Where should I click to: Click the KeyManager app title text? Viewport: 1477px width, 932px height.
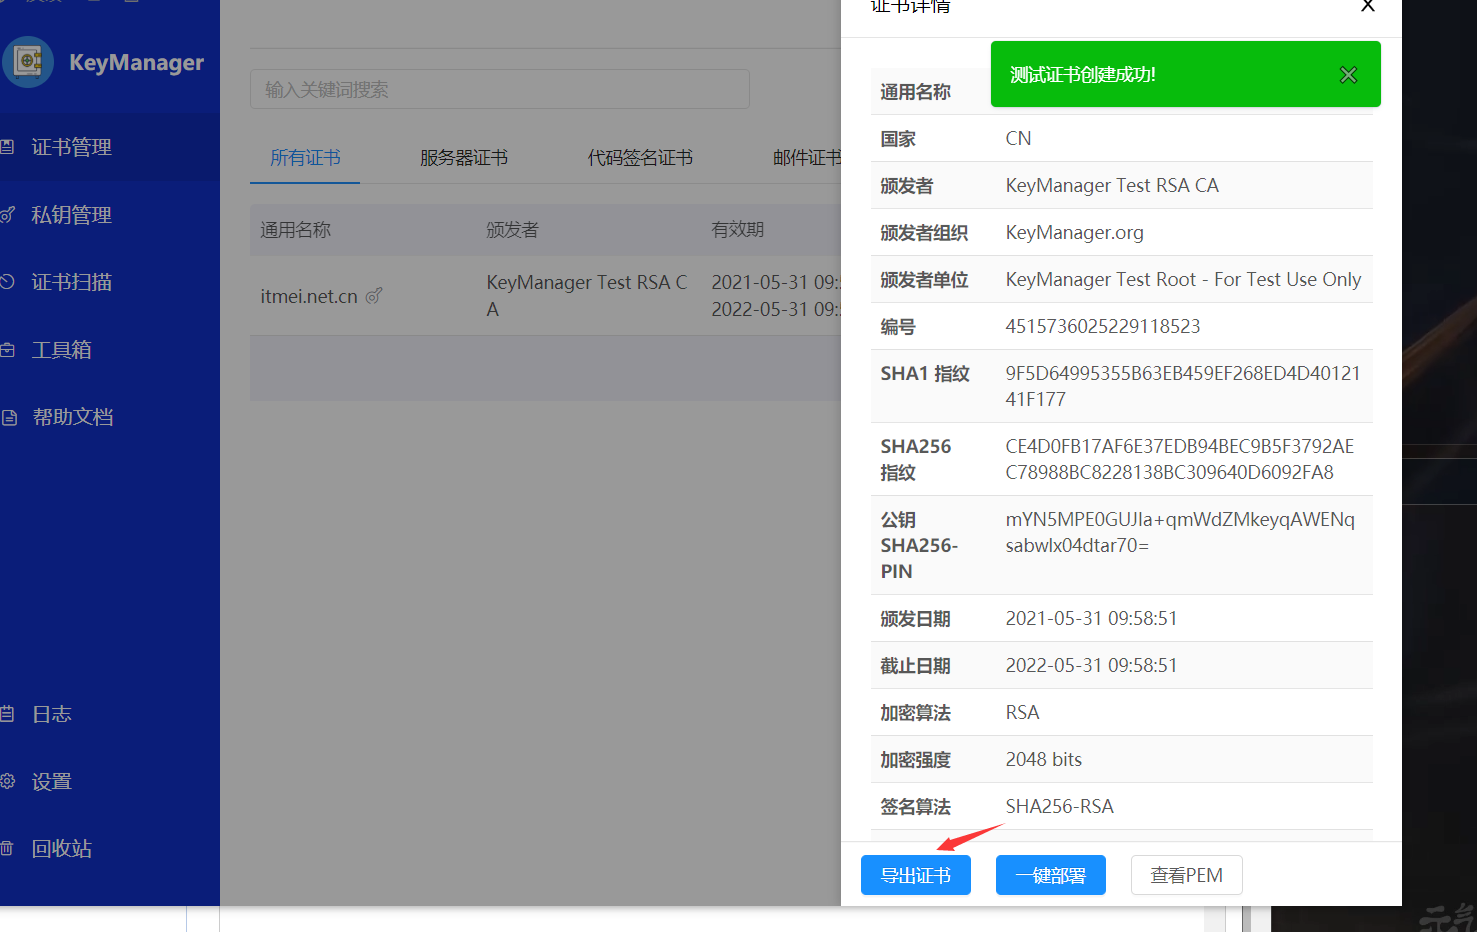136,62
